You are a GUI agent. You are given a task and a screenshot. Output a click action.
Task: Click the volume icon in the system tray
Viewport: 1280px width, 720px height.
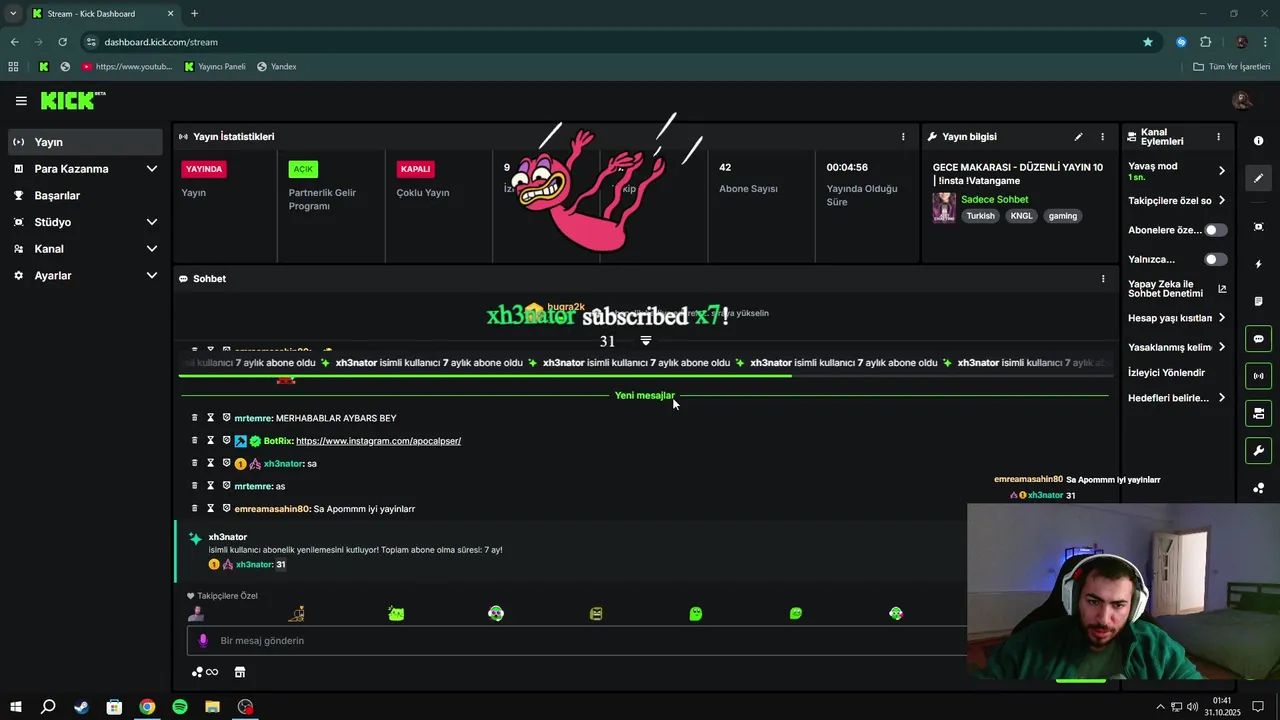click(1193, 707)
